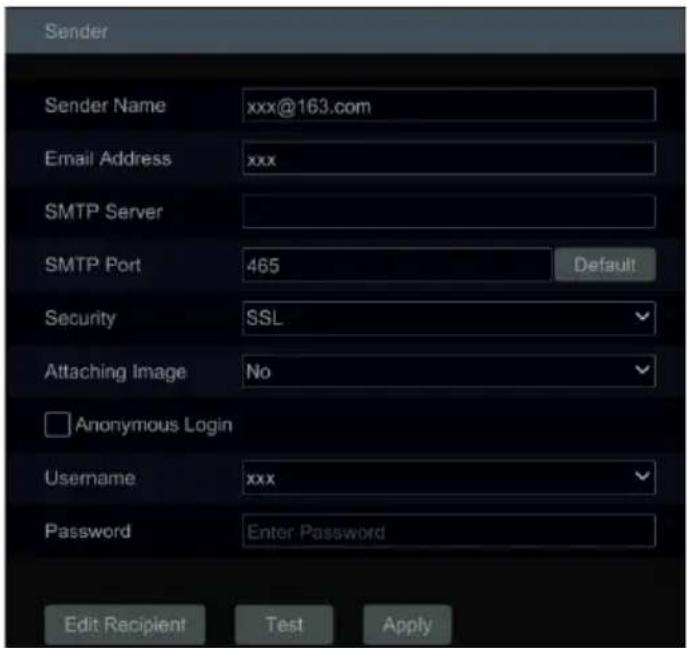
Task: Click the SMTP Port field showing 465
Action: pyautogui.click(x=397, y=265)
